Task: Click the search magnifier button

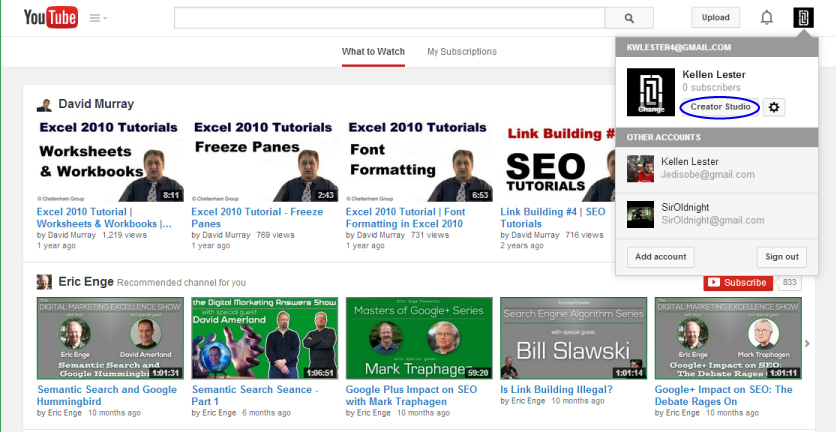Action: (x=629, y=18)
